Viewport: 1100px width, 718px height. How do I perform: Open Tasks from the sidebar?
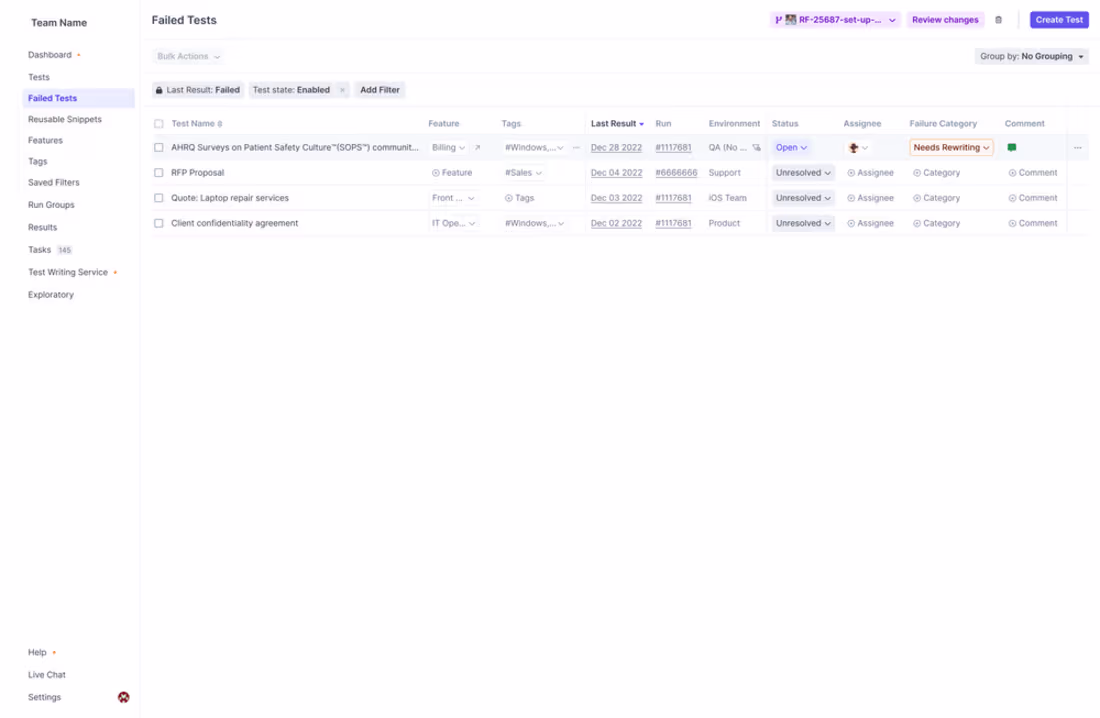point(38,249)
